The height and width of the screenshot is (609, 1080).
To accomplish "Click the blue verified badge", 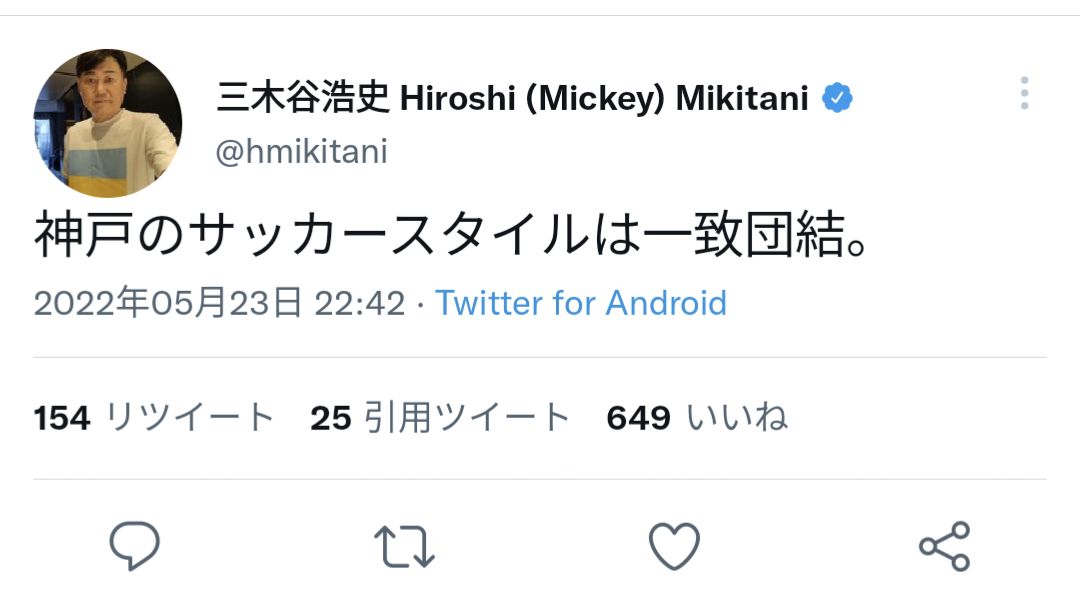I will [x=837, y=99].
